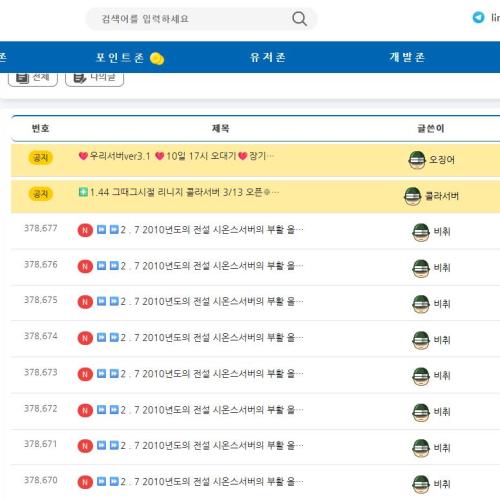Click author avatar in row 378,675
The width and height of the screenshot is (500, 500).
coord(421,304)
